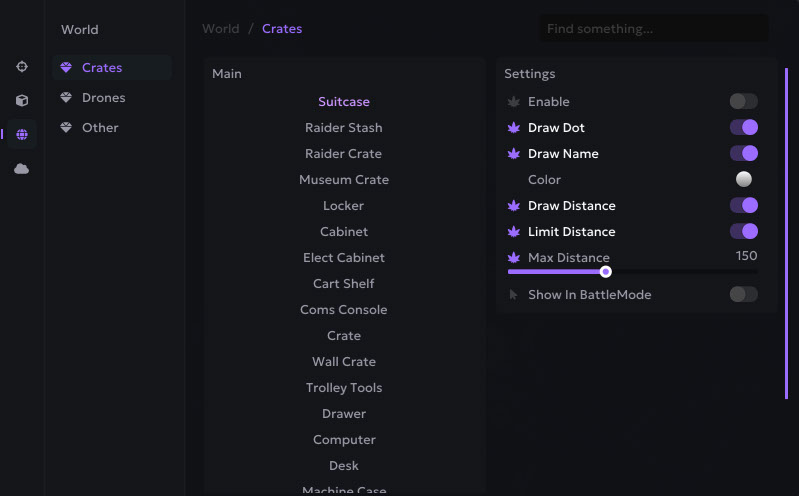Click the crosshair icon in left sidebar
Screen dimensions: 799x496
pos(22,66)
